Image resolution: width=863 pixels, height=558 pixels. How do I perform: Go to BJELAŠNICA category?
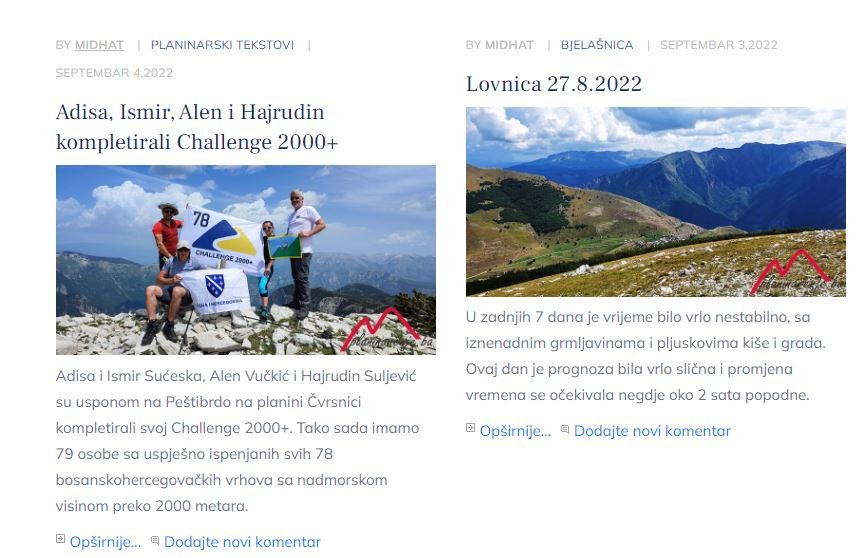point(597,45)
